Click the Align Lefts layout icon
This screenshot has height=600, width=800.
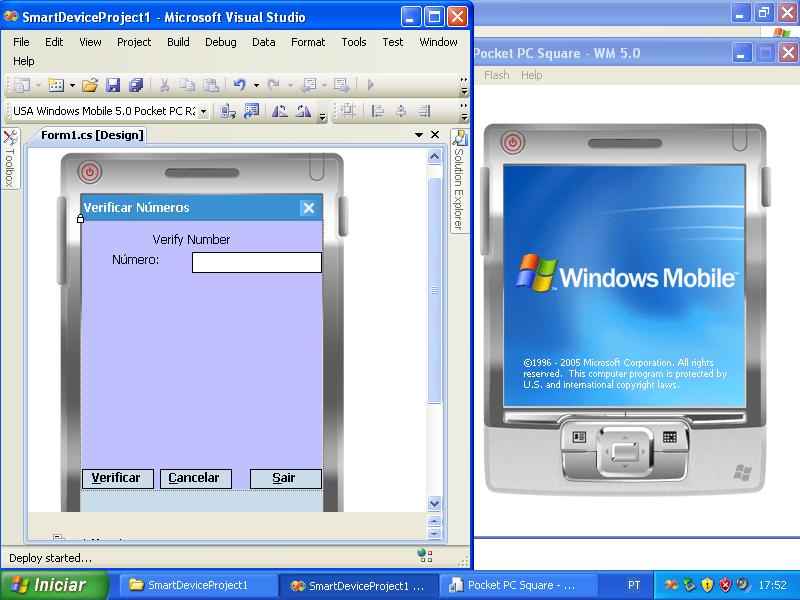[377, 111]
